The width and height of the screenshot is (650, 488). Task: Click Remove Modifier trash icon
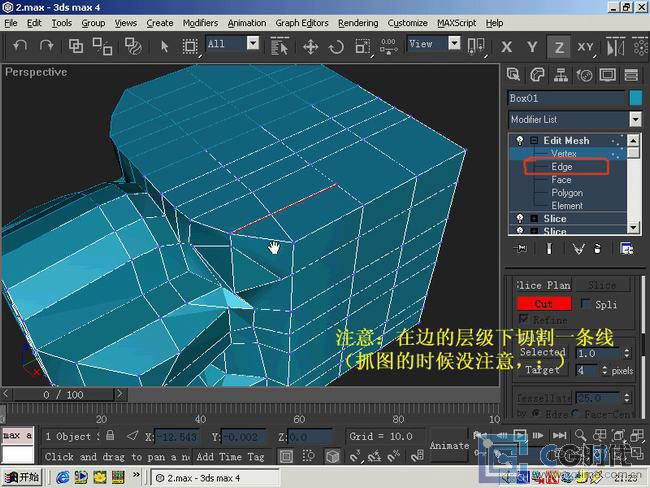(x=597, y=248)
